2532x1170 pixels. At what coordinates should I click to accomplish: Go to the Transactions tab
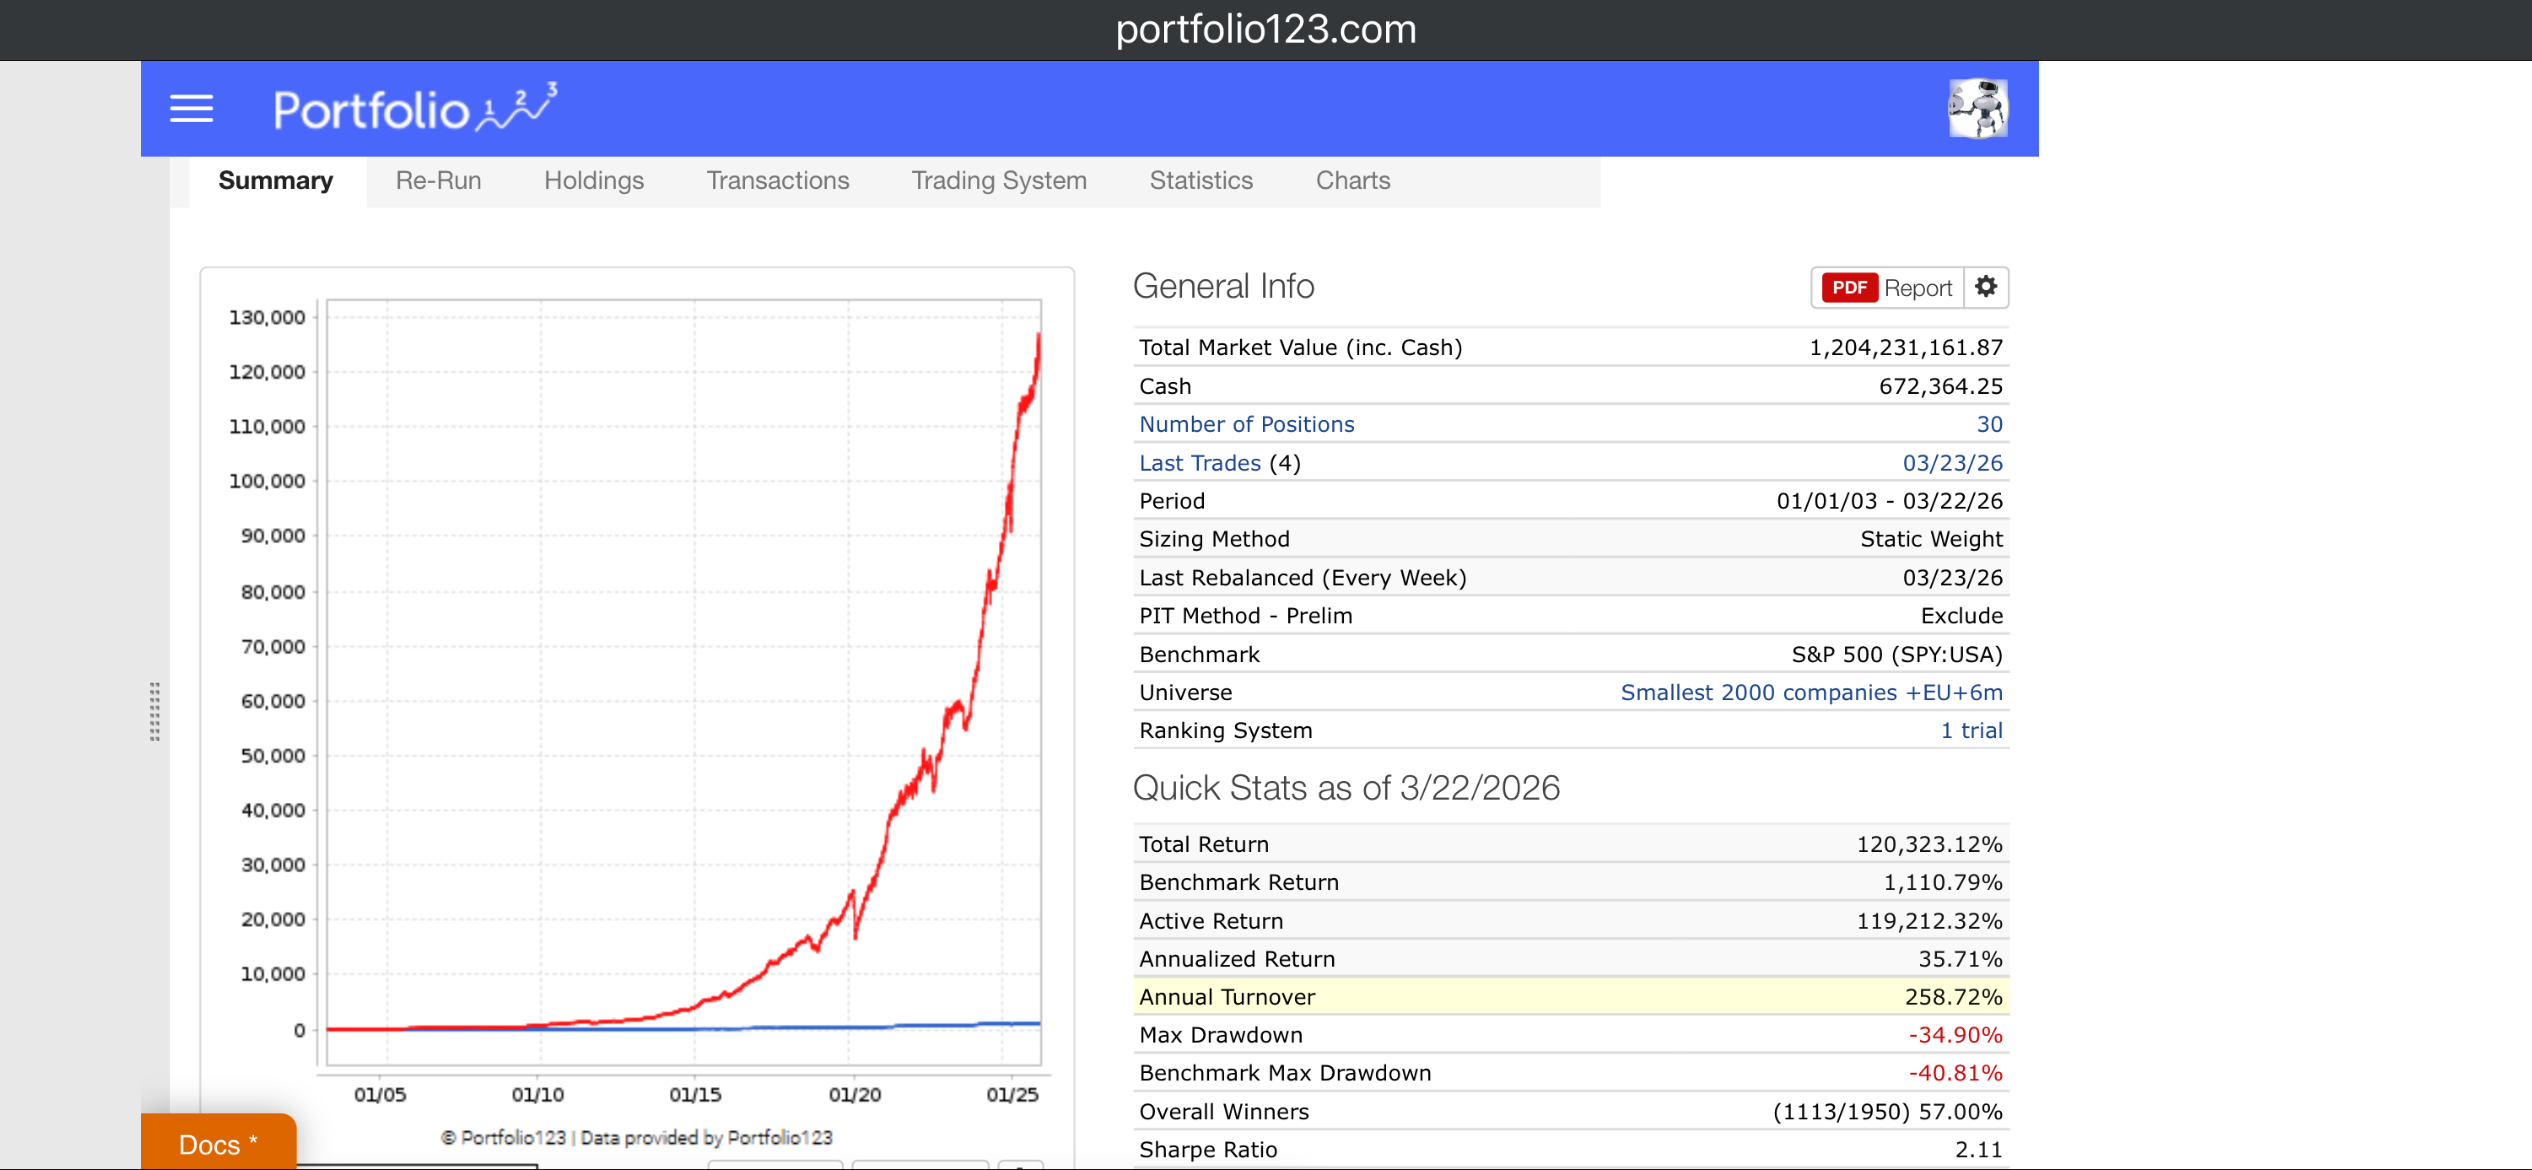point(777,181)
